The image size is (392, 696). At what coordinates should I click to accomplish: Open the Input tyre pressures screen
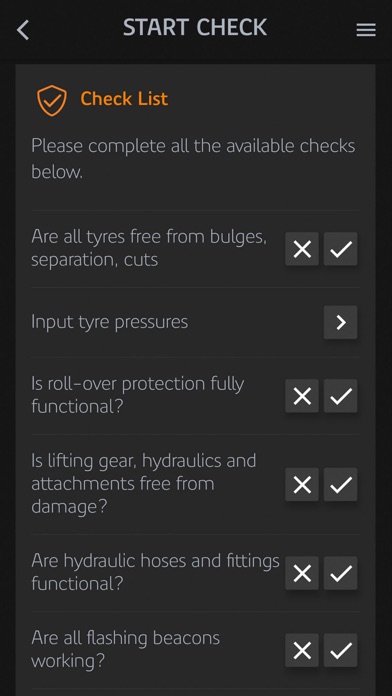point(341,322)
